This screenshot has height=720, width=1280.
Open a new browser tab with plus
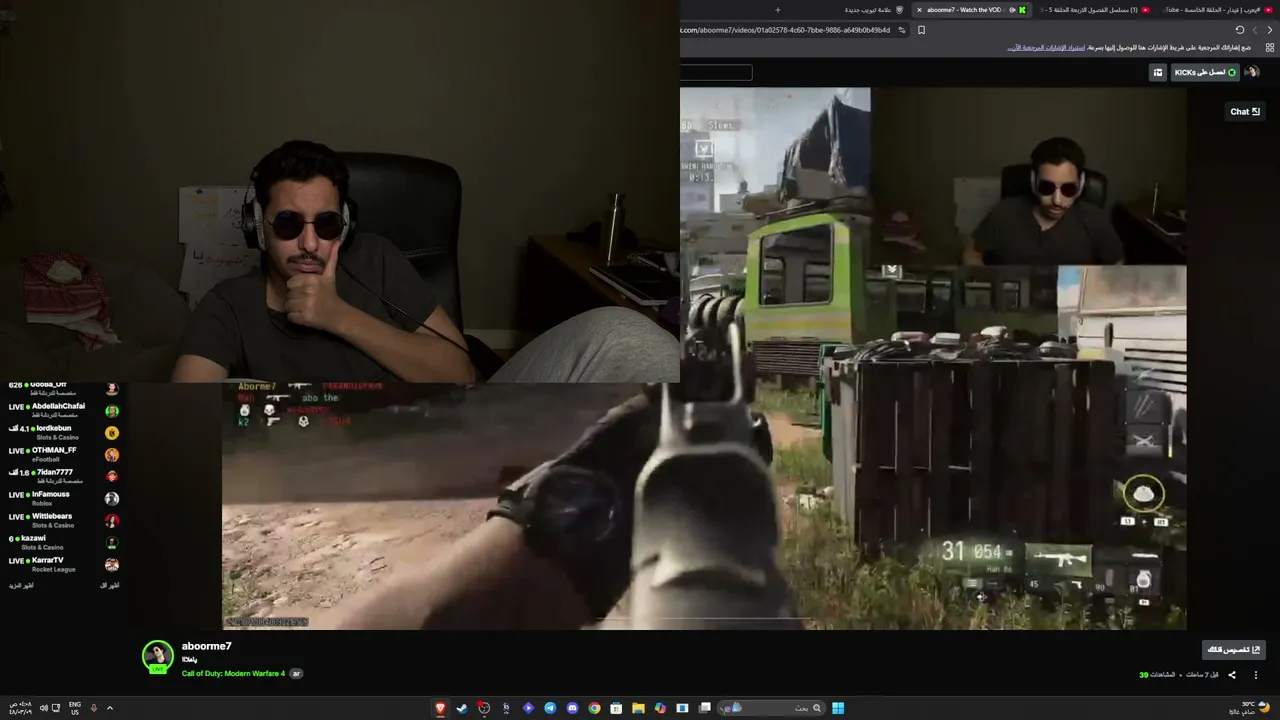777,10
